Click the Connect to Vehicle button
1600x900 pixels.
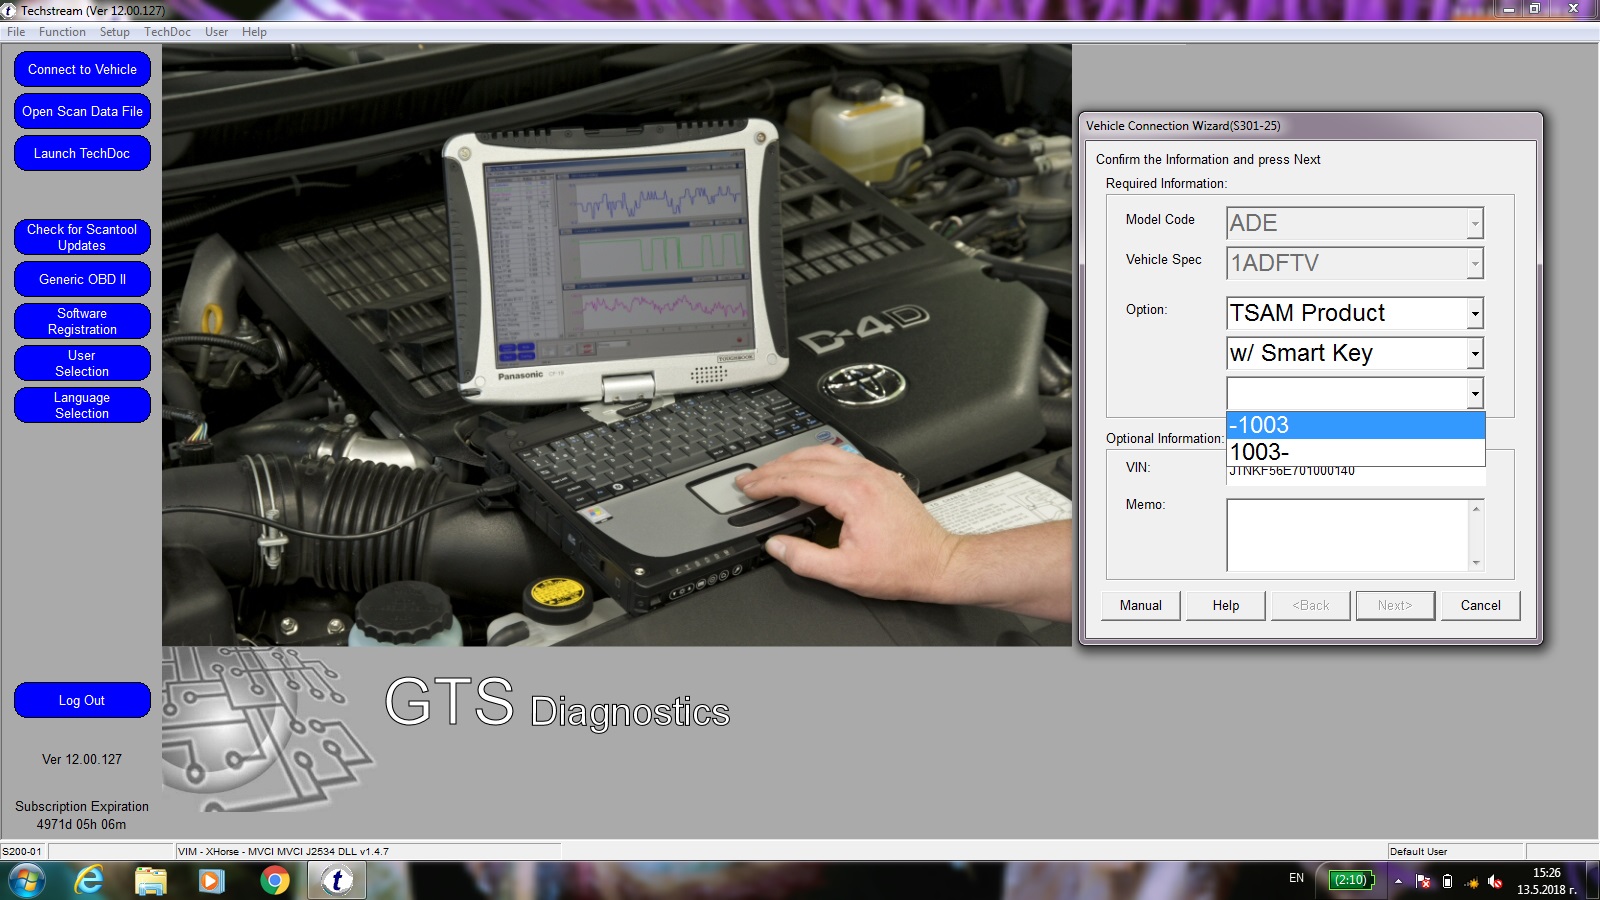tap(82, 69)
